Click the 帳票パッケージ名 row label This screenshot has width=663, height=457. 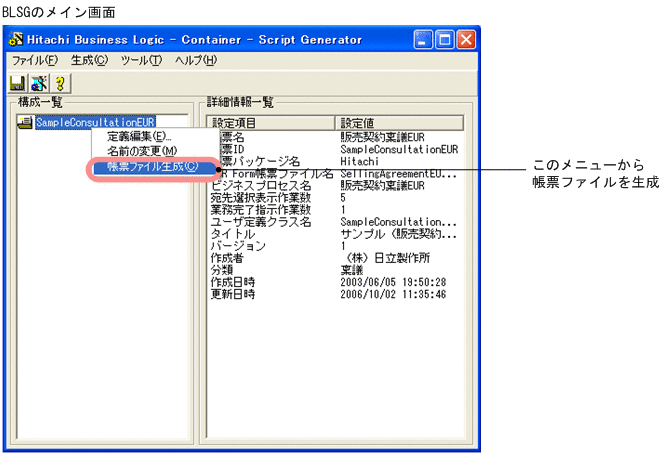[x=260, y=161]
